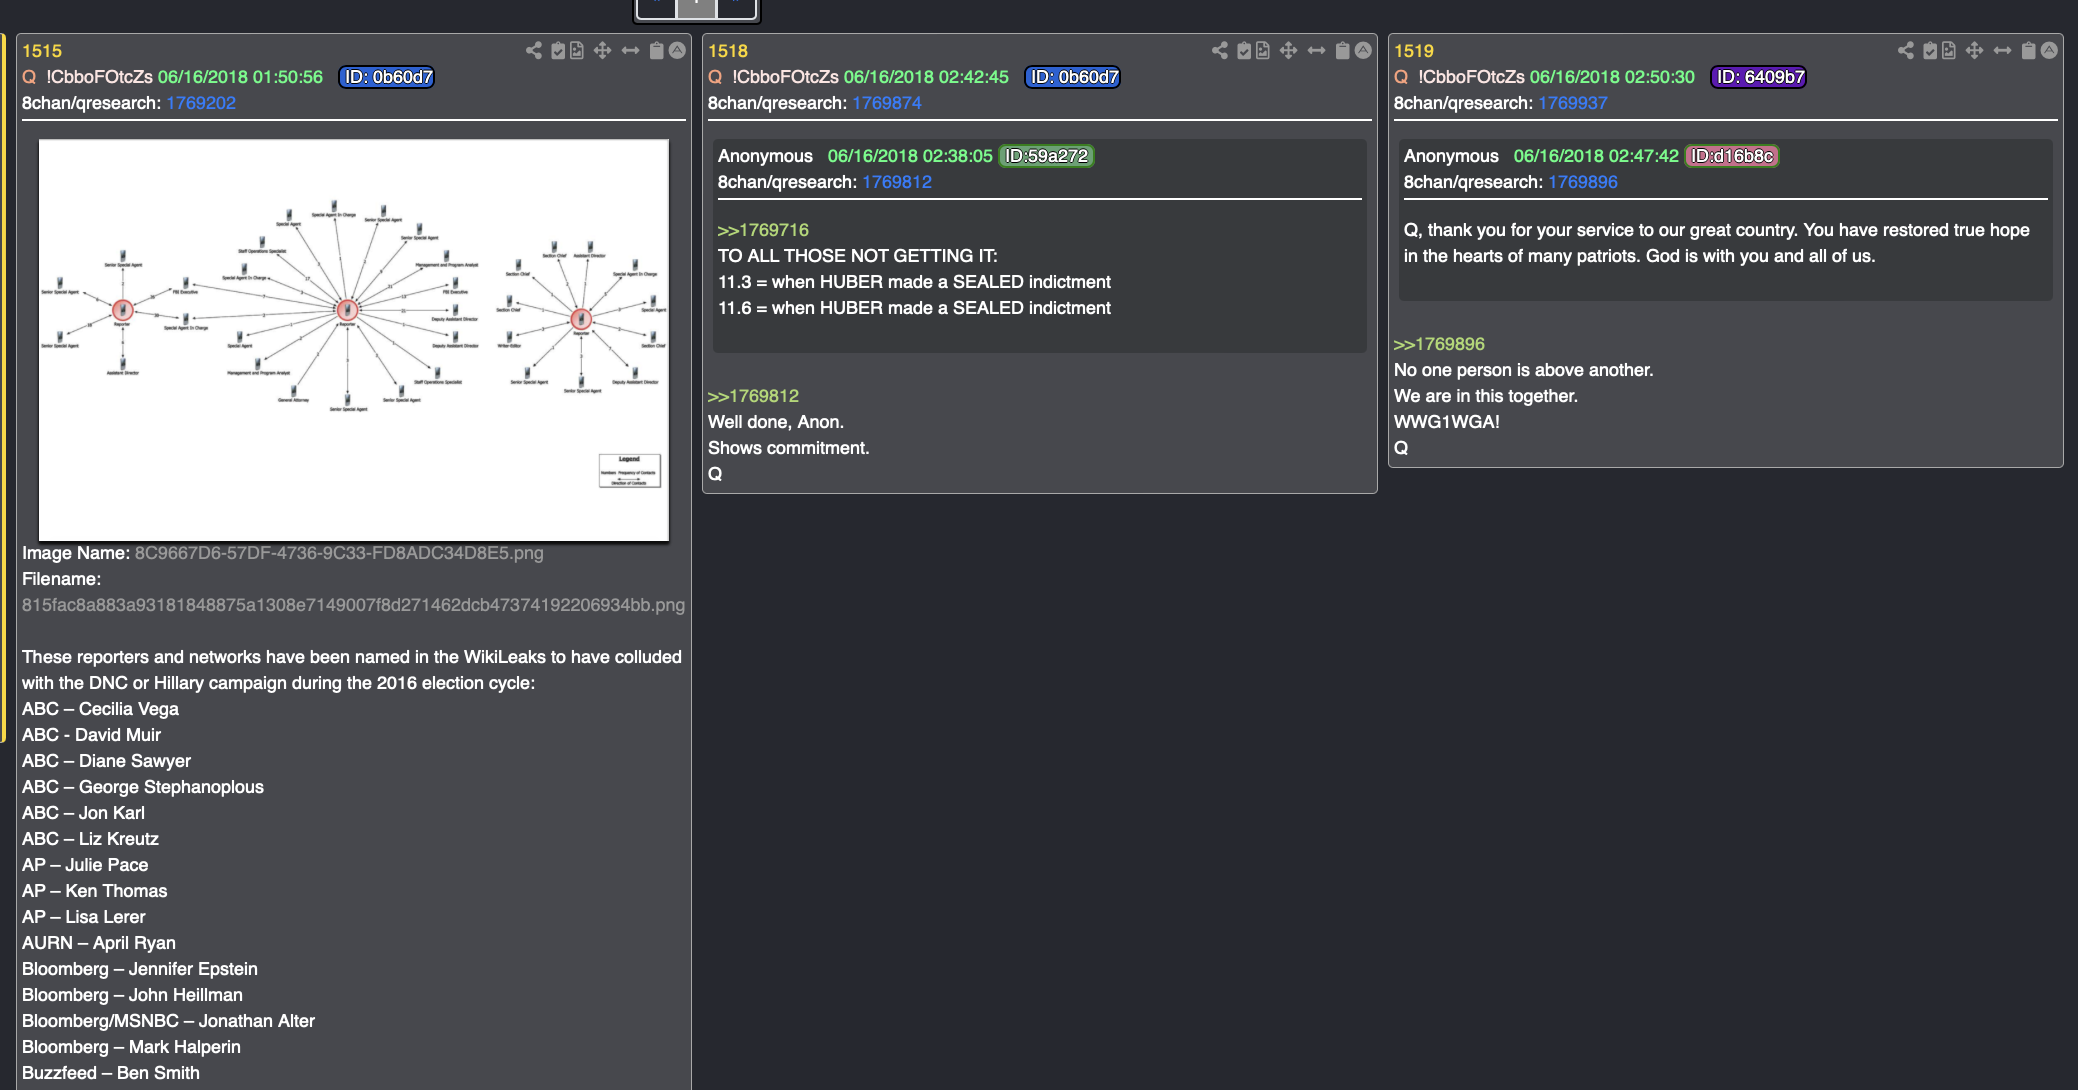Click the Q icon on post 1519
Screen dimensions: 2078x1090
(1401, 77)
